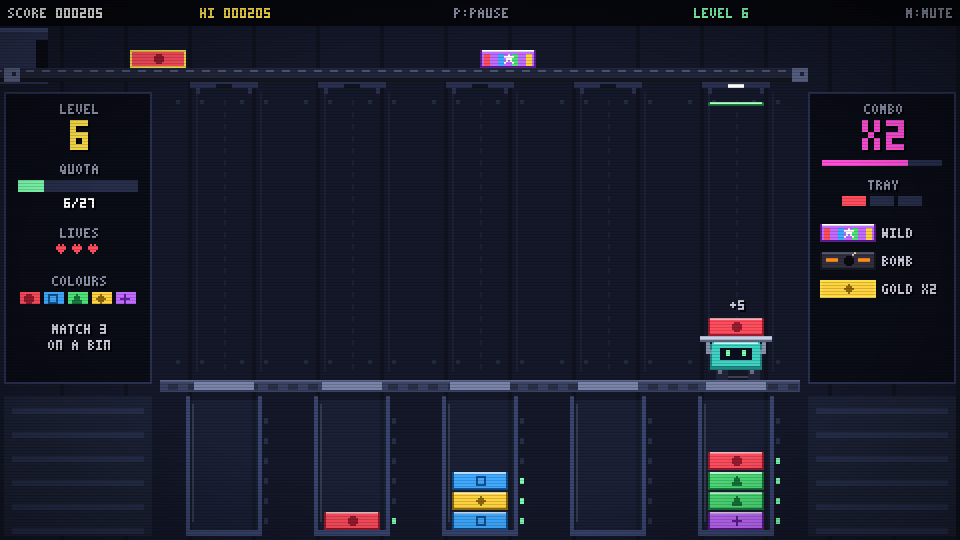The width and height of the screenshot is (960, 540).
Task: Click the empty fourth bin
Action: click(608, 465)
